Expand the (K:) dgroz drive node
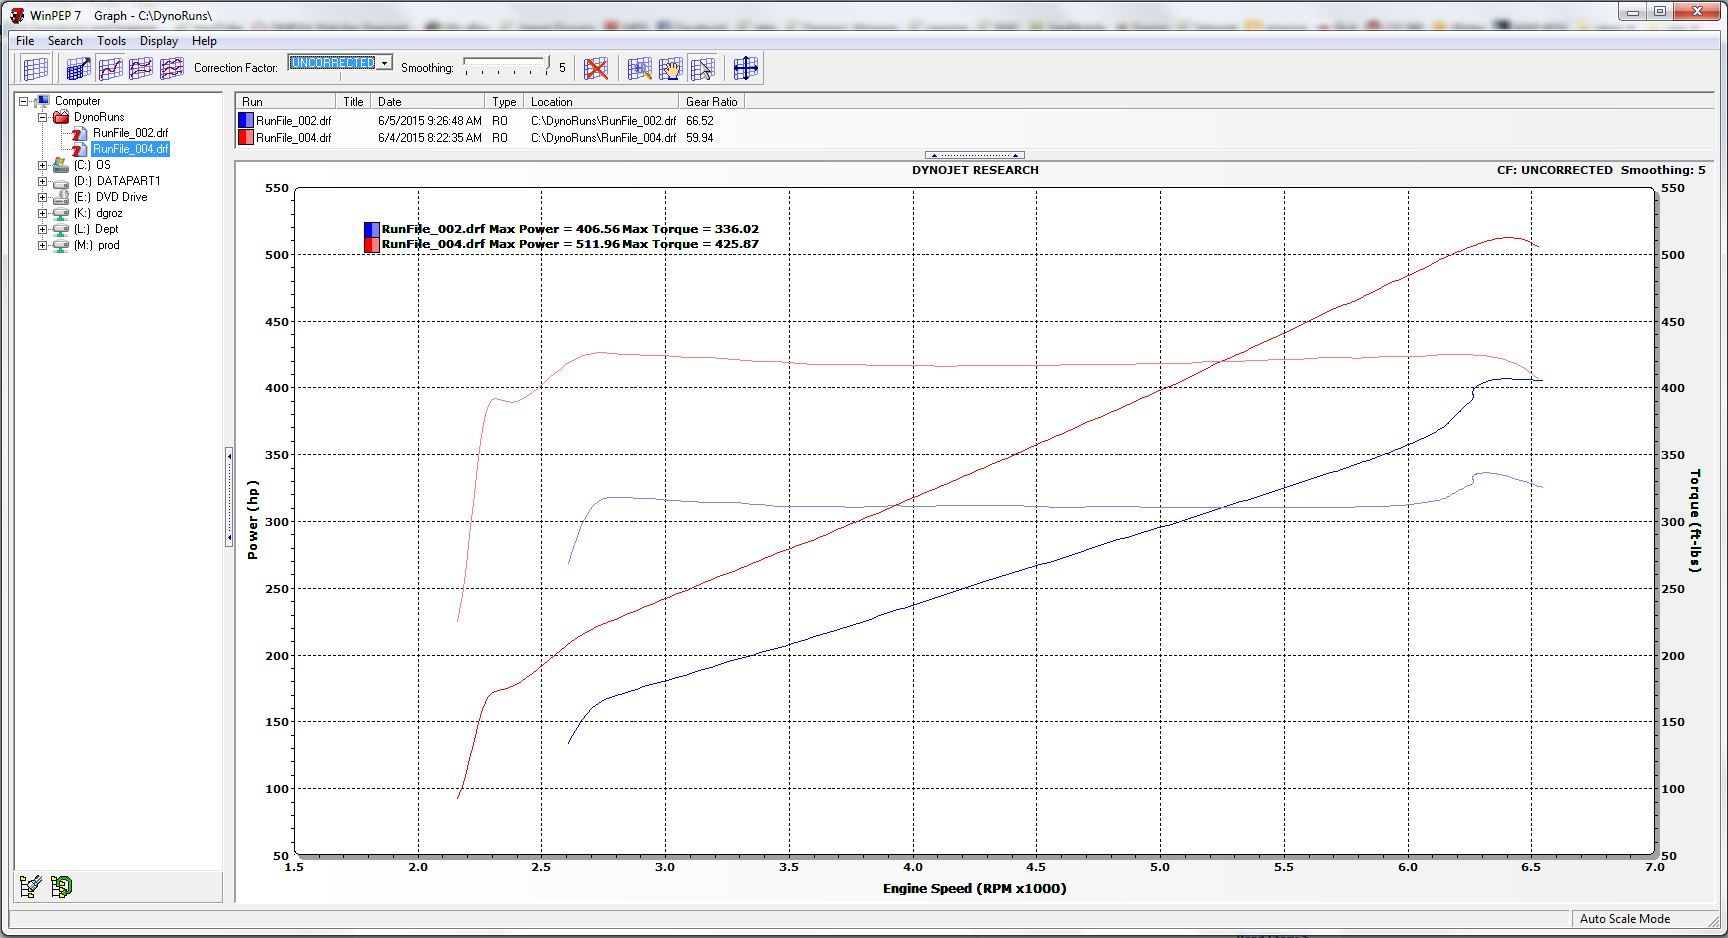Screen dimensions: 1728x938 (43, 213)
